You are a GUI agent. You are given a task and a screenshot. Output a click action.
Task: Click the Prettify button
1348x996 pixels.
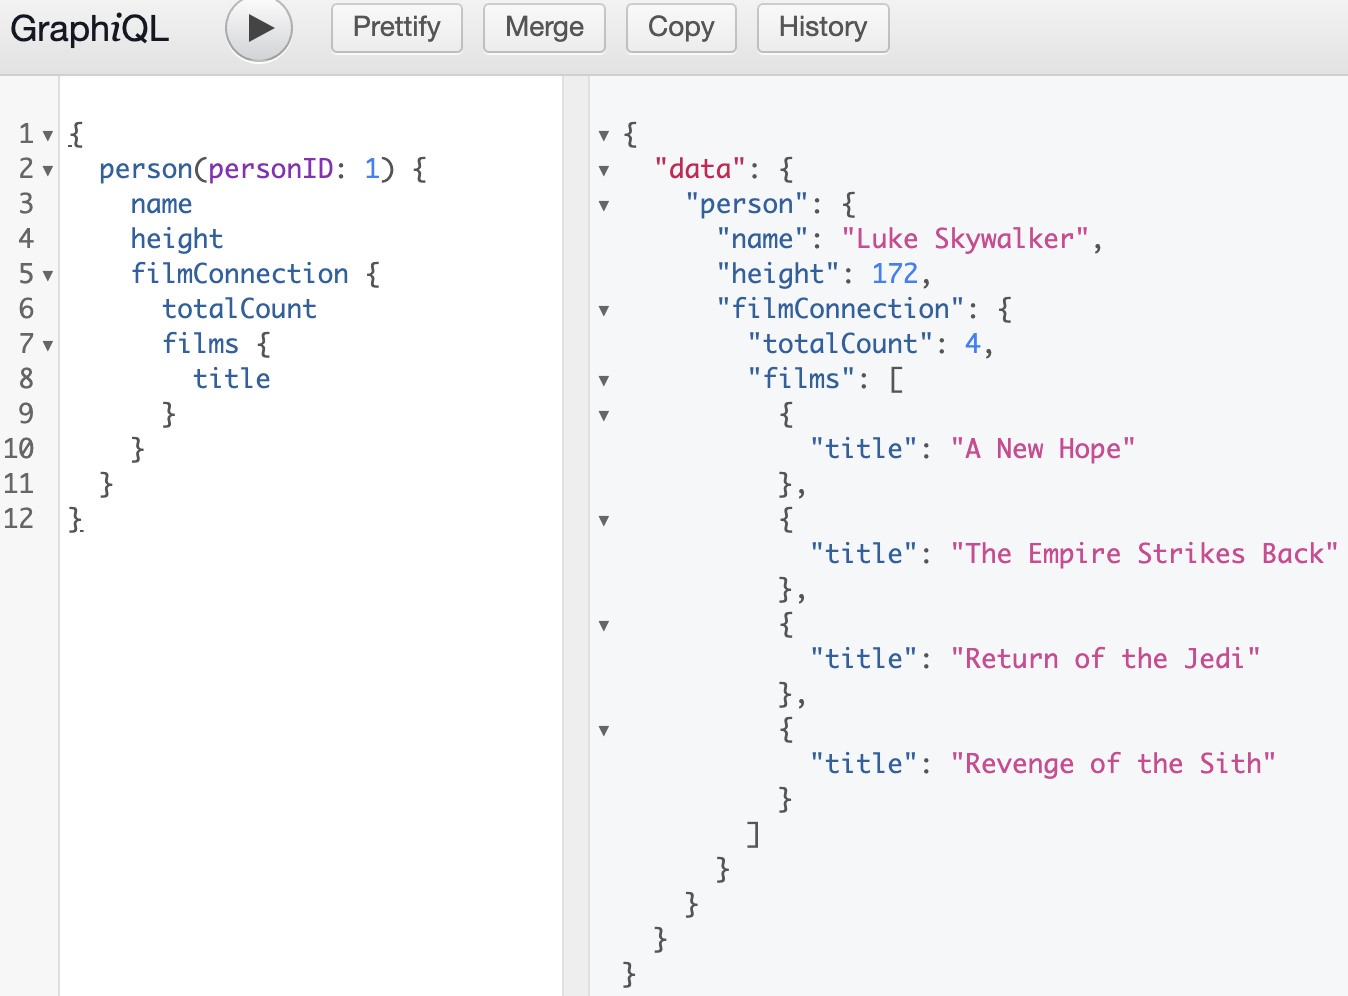pyautogui.click(x=397, y=27)
